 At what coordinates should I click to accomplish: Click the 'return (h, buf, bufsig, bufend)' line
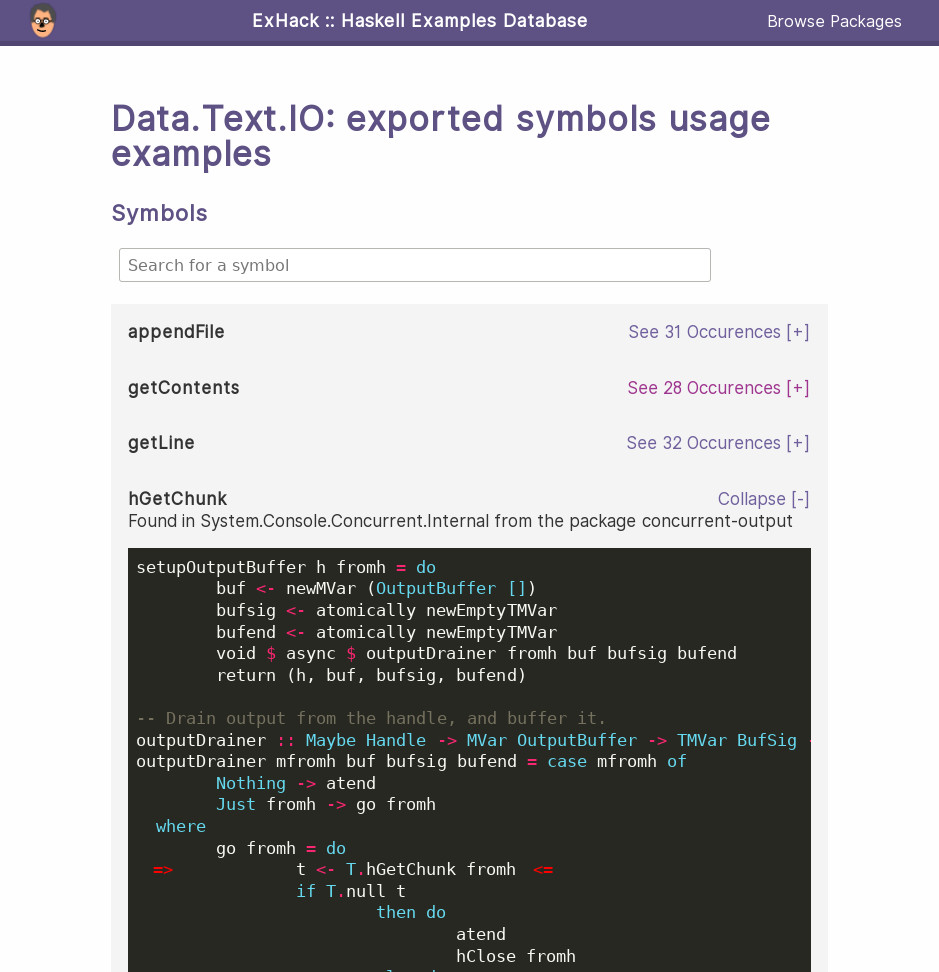point(371,675)
